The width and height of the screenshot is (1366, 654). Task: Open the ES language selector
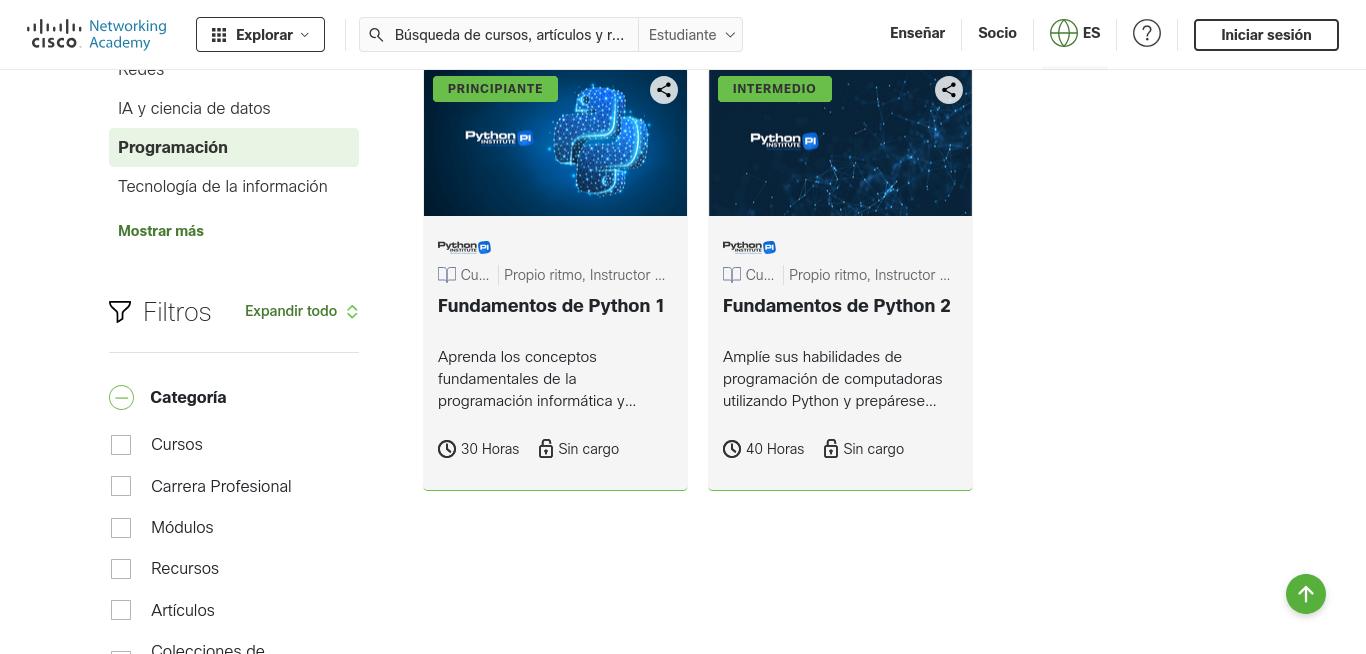(x=1091, y=33)
